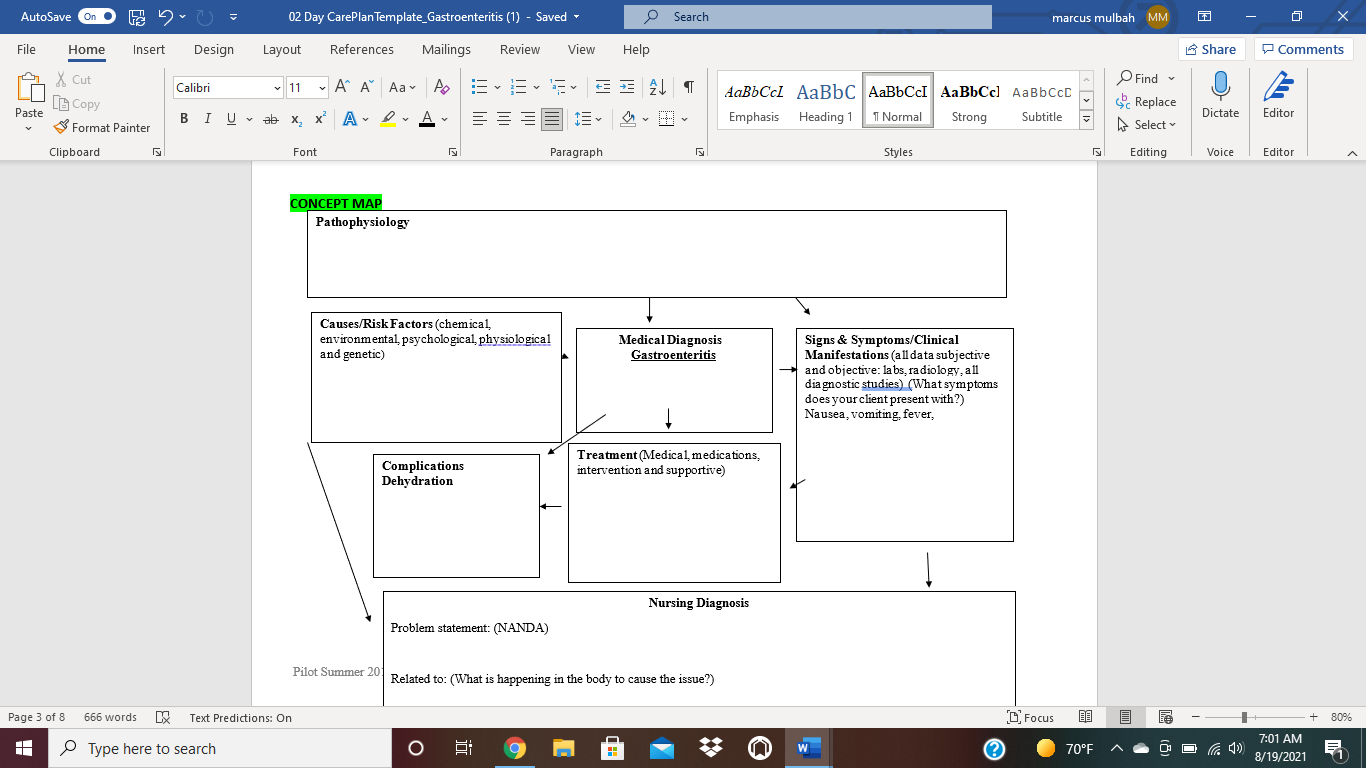Decrease paragraph indent
The width and height of the screenshot is (1366, 768).
(x=602, y=88)
